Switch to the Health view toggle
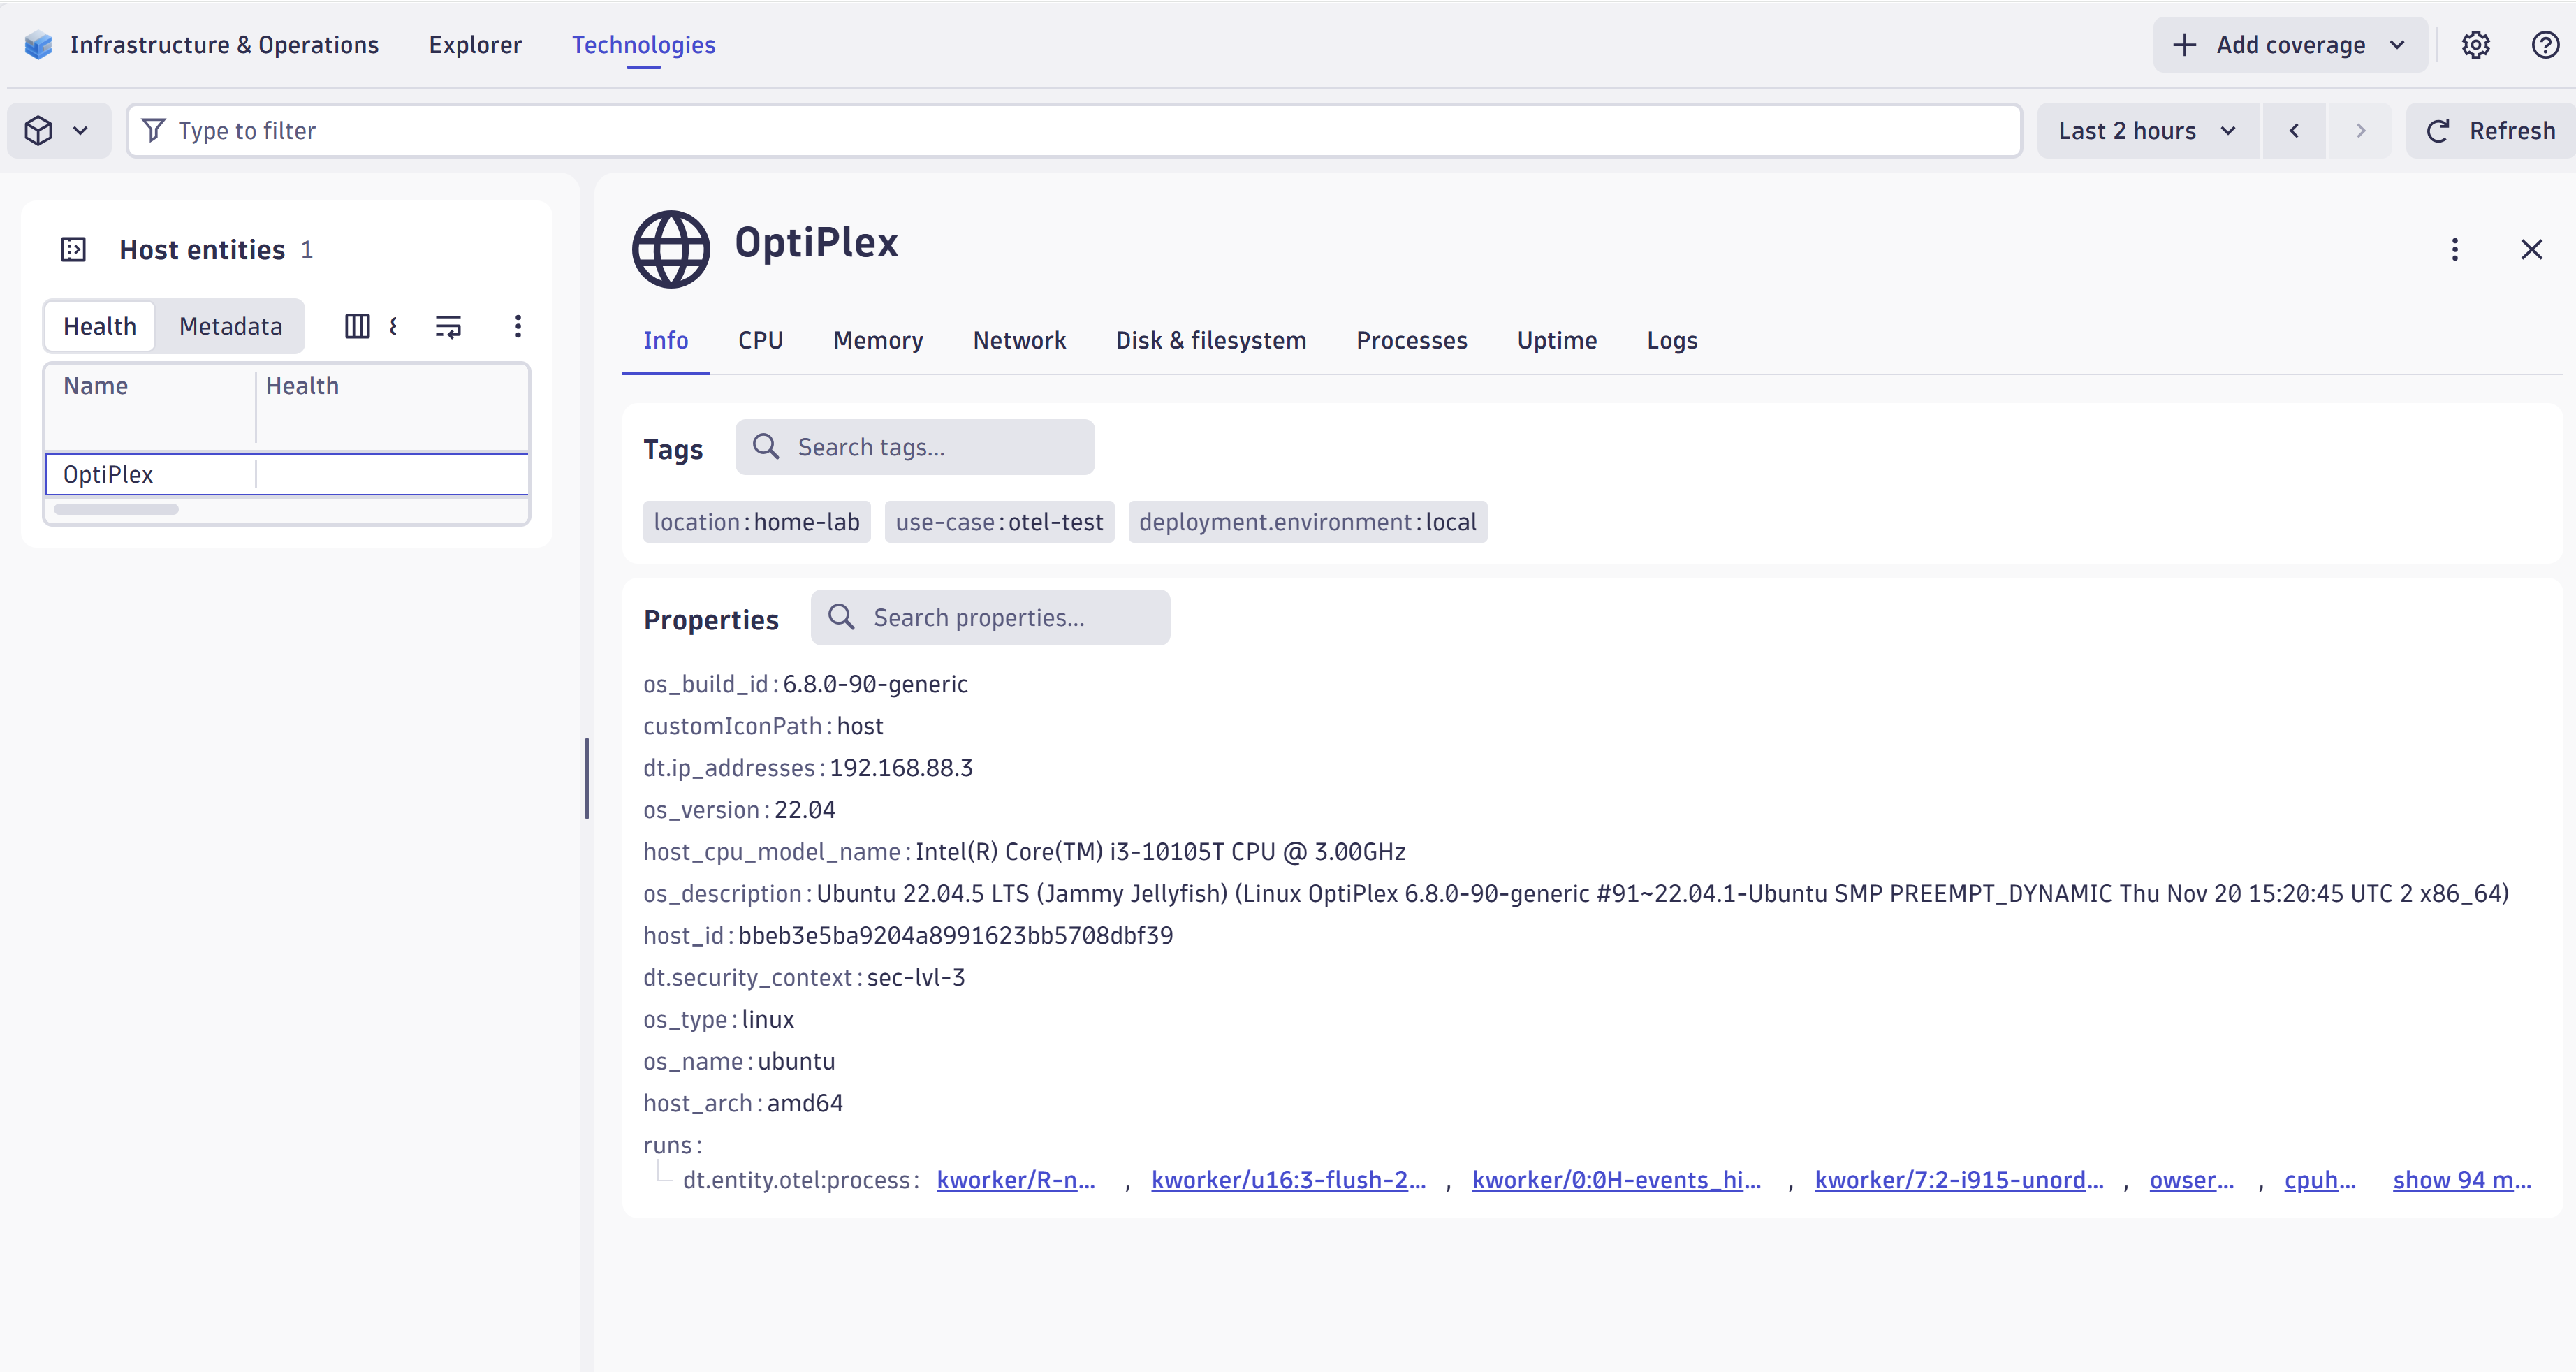The height and width of the screenshot is (1372, 2576). tap(99, 325)
